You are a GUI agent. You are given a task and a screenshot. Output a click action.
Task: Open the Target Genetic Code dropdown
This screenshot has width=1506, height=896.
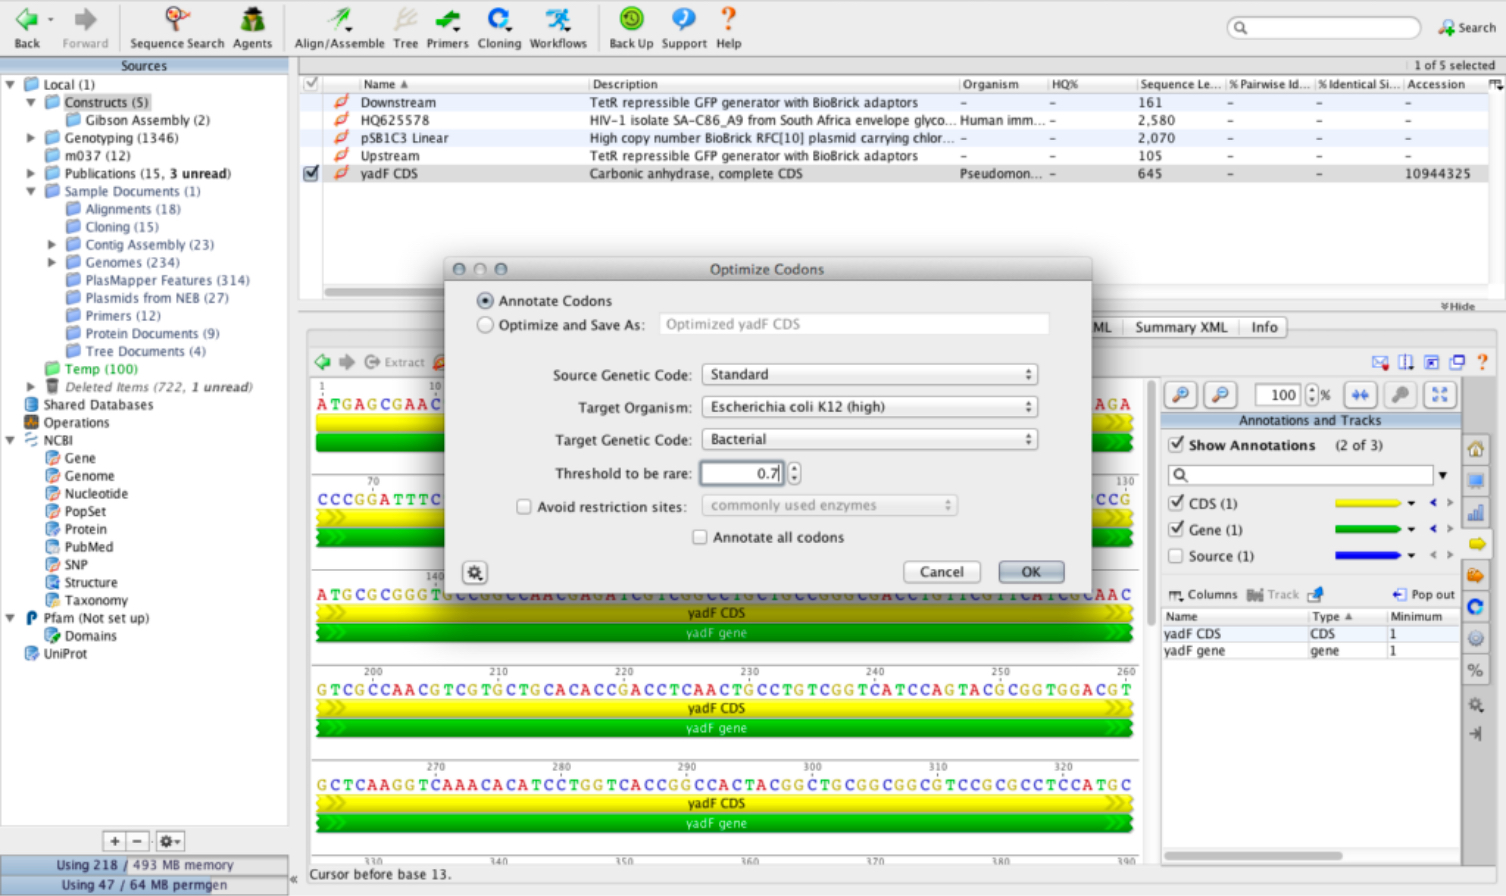869,439
